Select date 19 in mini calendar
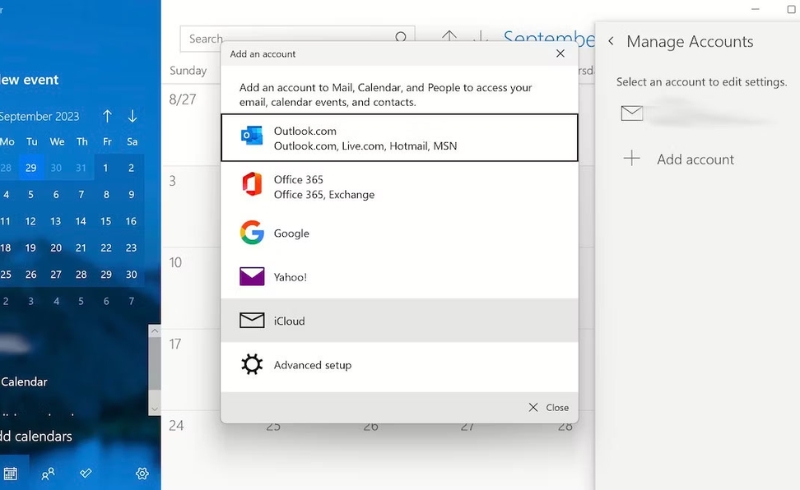This screenshot has height=490, width=800. pos(31,248)
